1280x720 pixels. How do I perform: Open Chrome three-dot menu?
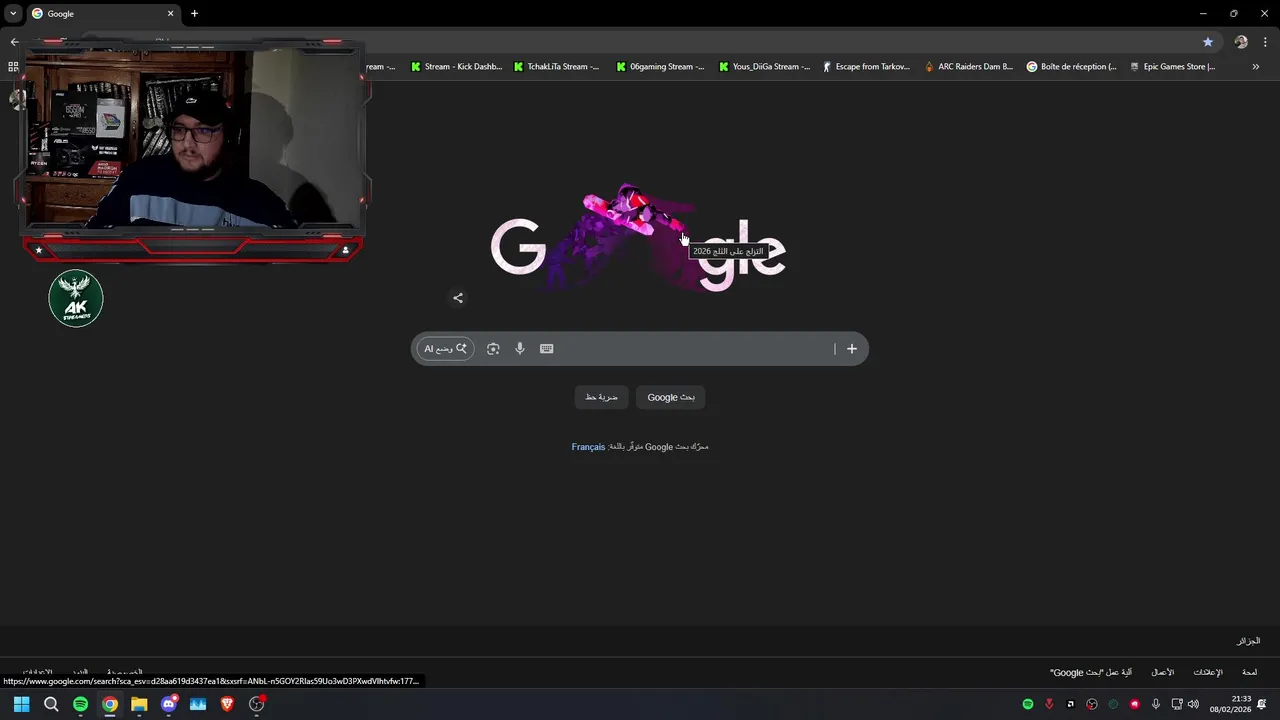pyautogui.click(x=1265, y=42)
